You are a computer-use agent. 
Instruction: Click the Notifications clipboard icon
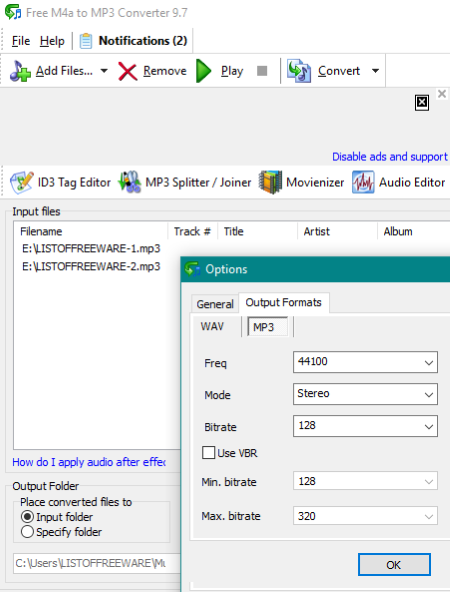point(86,41)
